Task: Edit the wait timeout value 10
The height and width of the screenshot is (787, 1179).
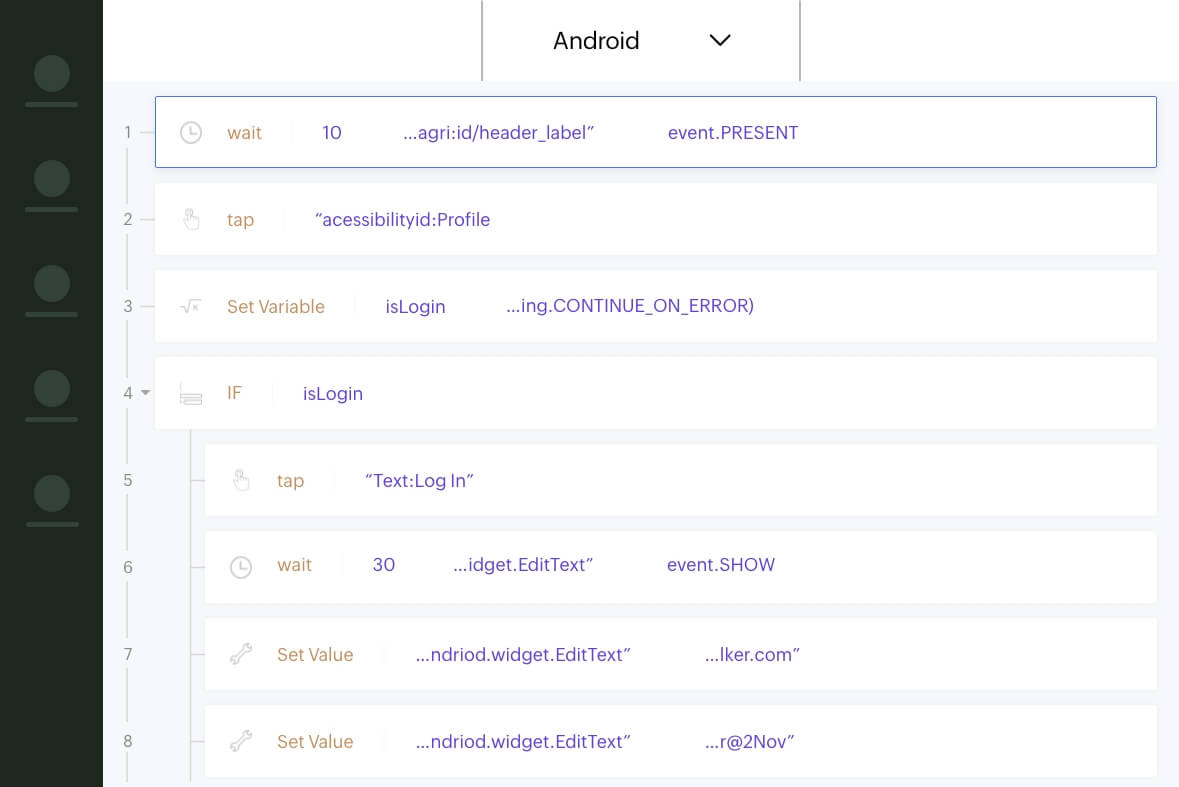Action: point(332,133)
